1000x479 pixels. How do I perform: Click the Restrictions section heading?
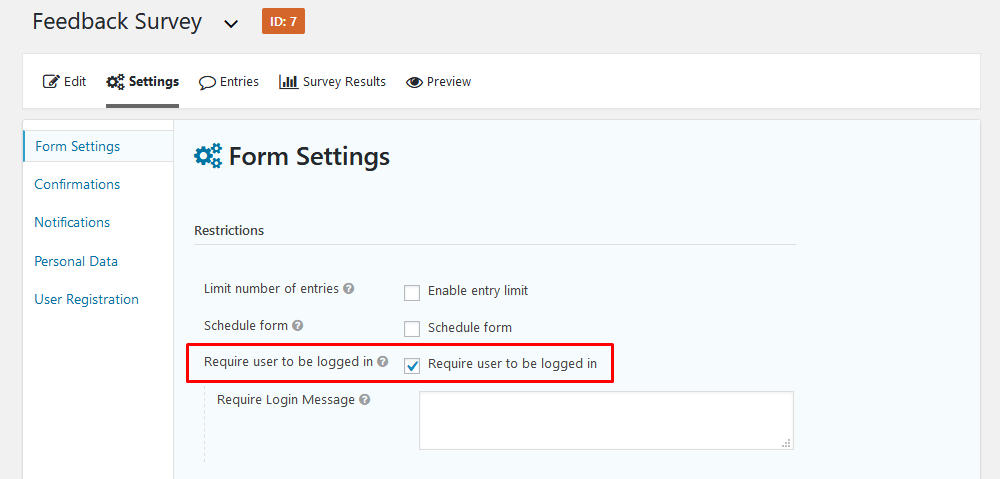(x=229, y=230)
